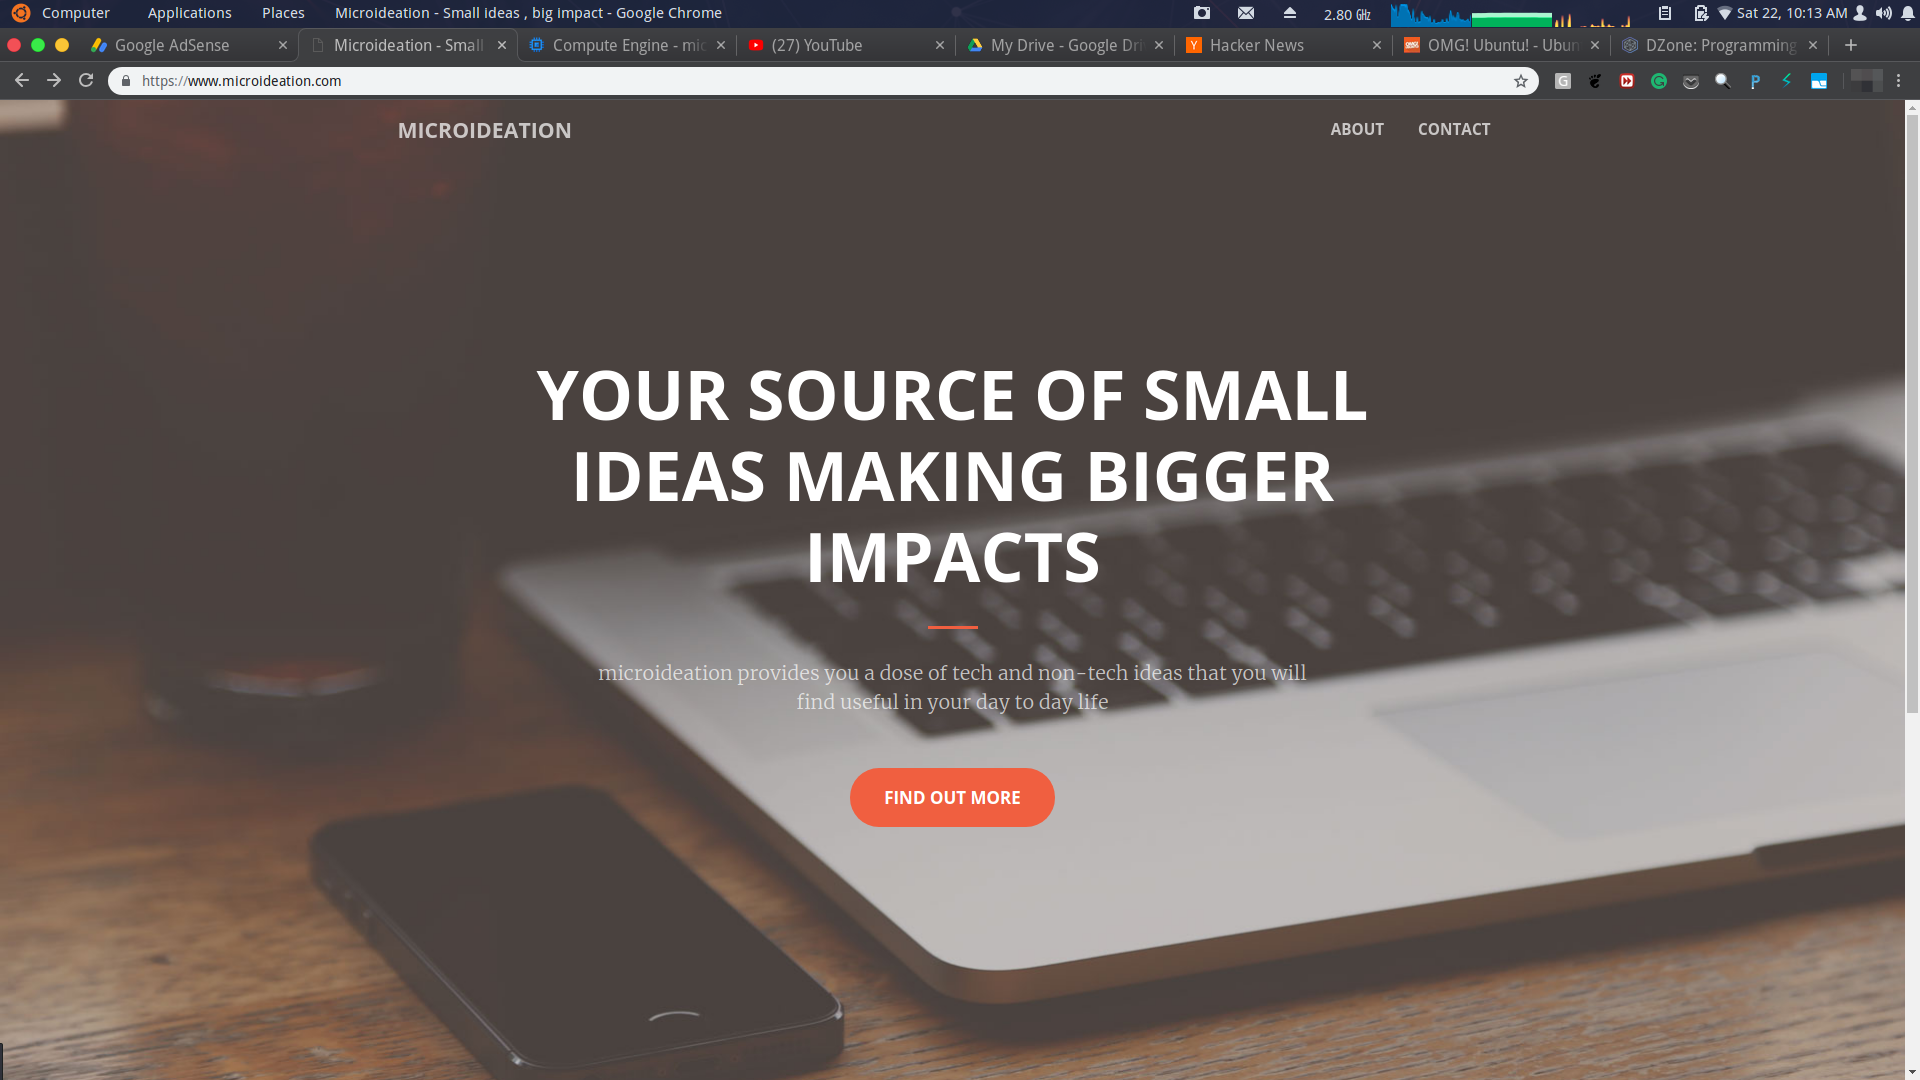Image resolution: width=1920 pixels, height=1080 pixels.
Task: Open the Places menu in top panel
Action: (283, 13)
